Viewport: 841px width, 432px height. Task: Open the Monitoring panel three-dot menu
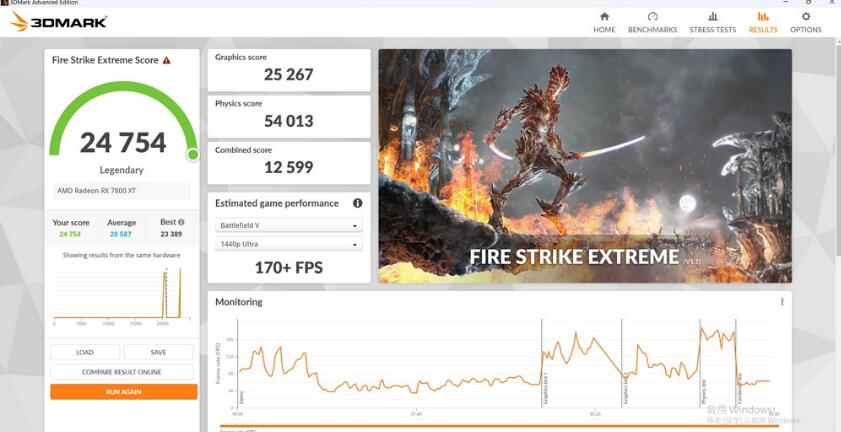(782, 301)
